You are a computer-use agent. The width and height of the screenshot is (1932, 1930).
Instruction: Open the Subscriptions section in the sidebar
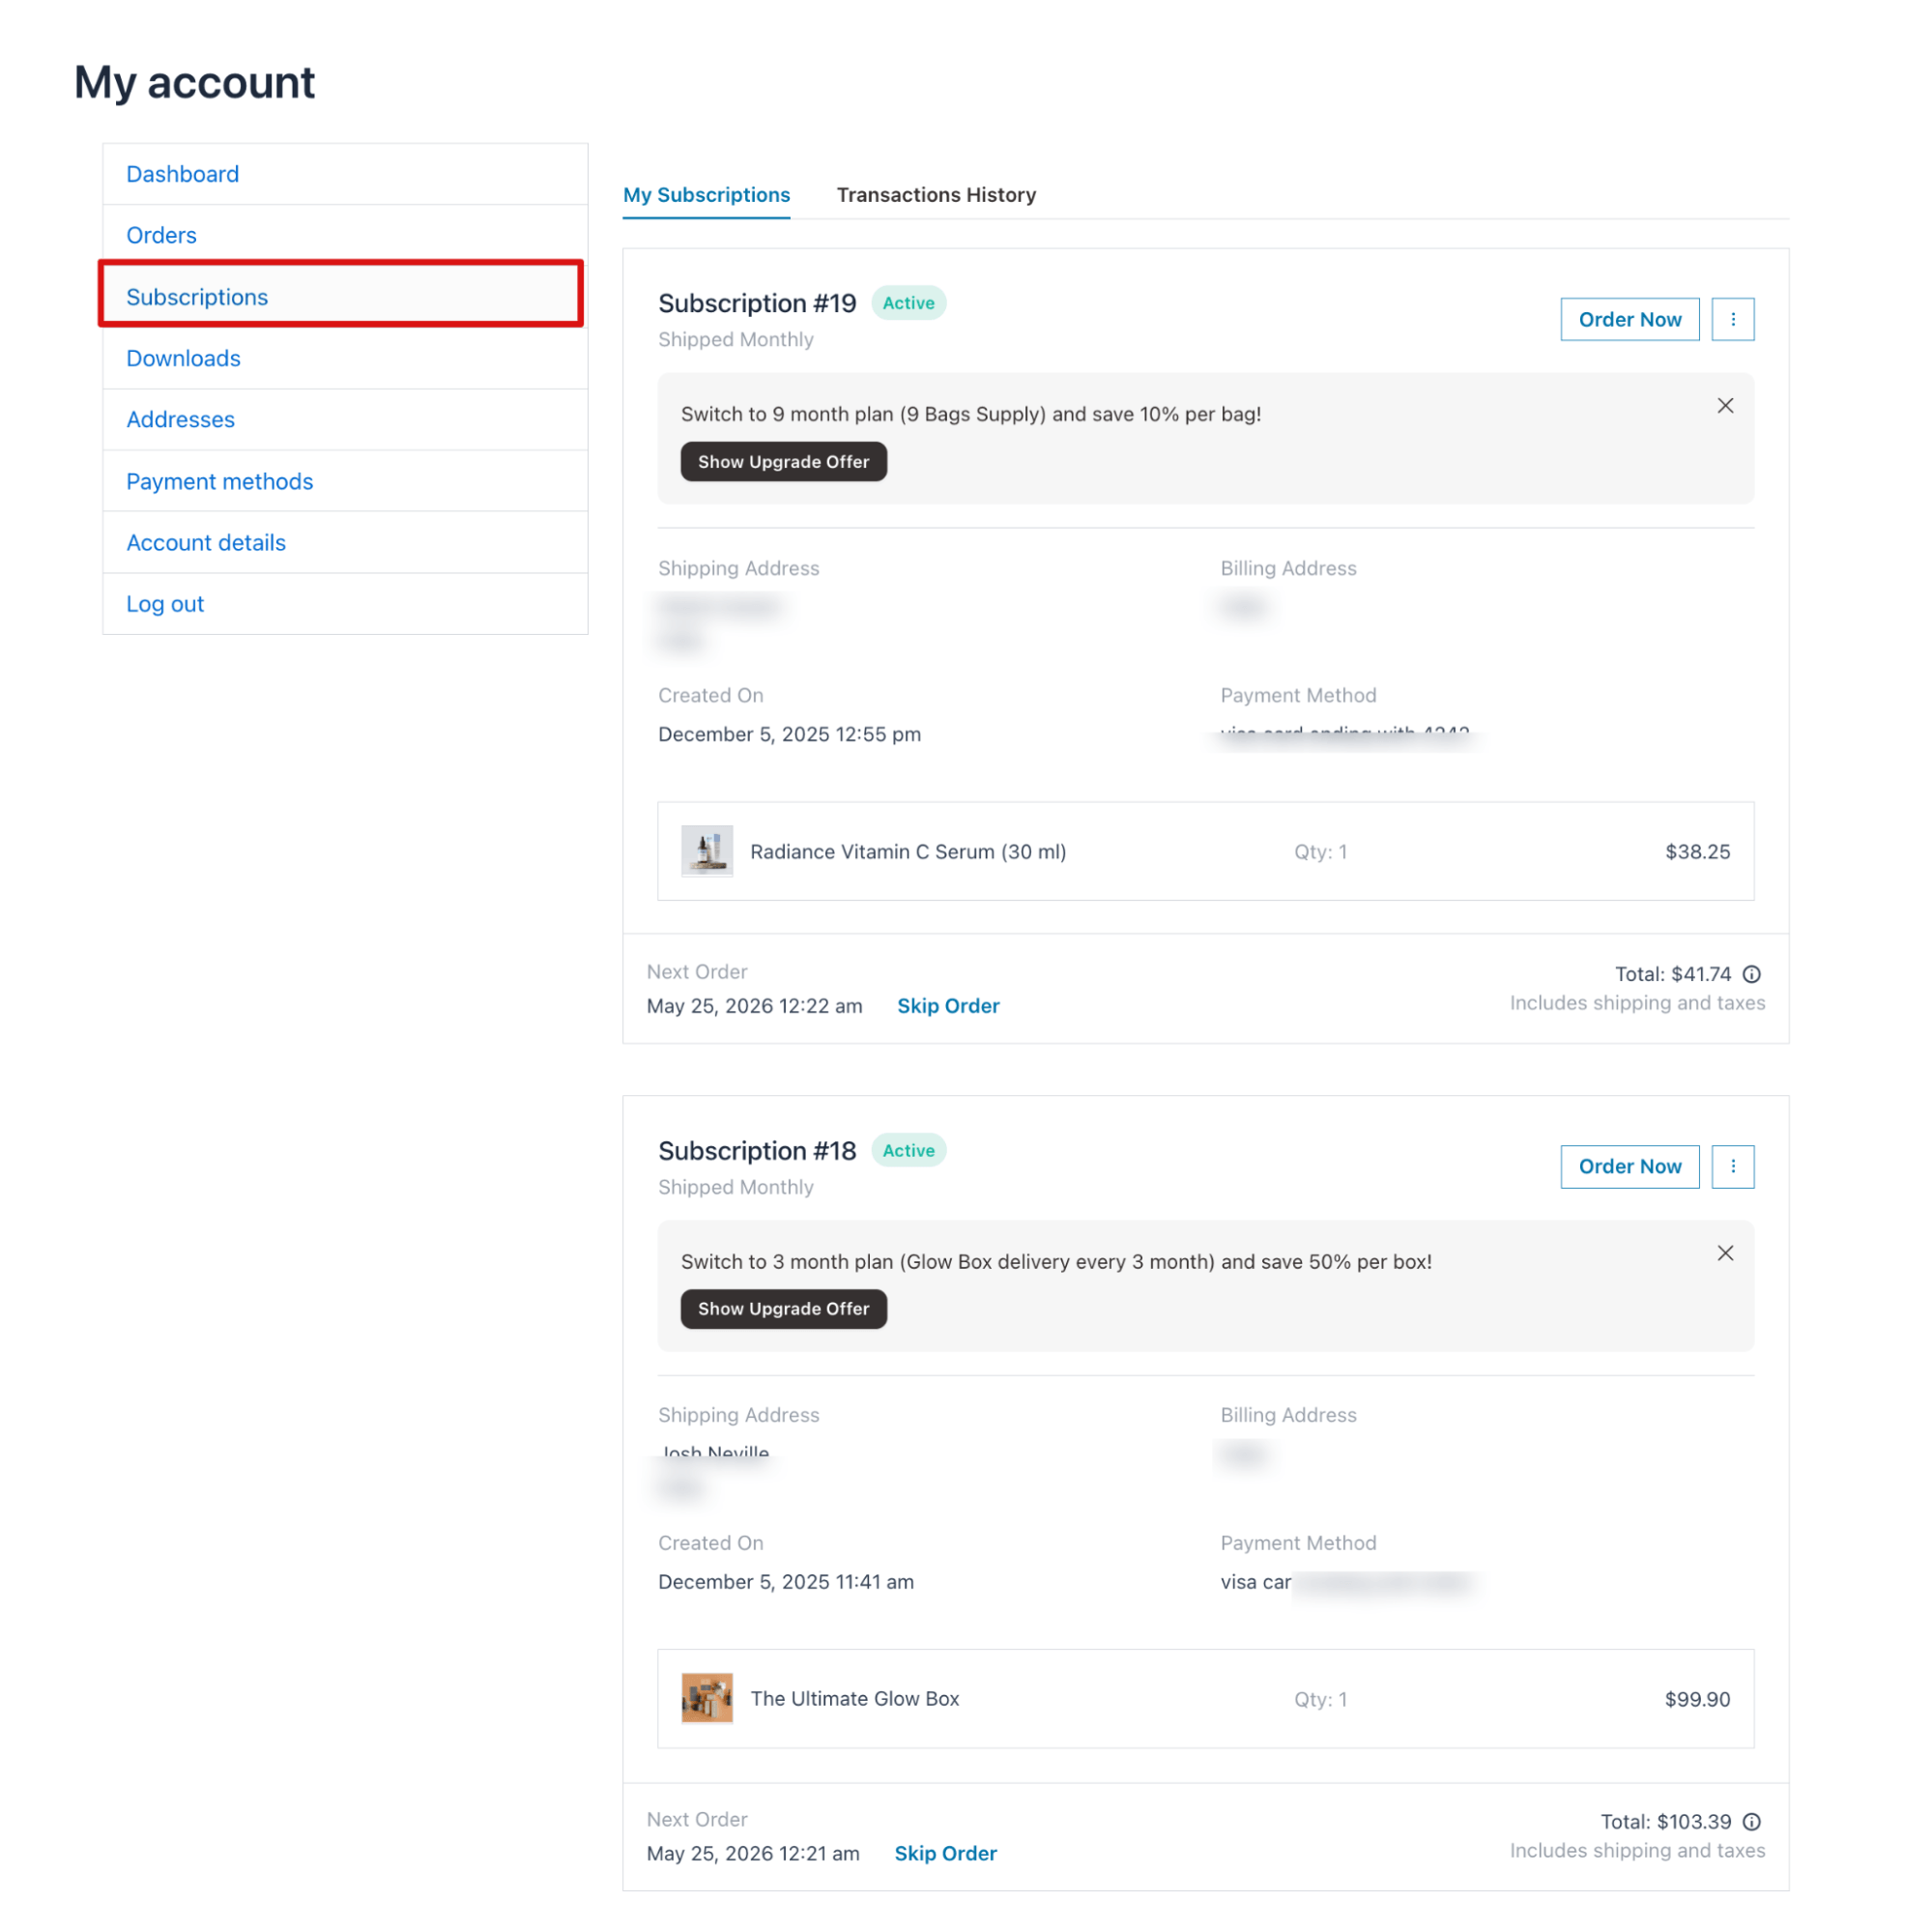coord(197,296)
